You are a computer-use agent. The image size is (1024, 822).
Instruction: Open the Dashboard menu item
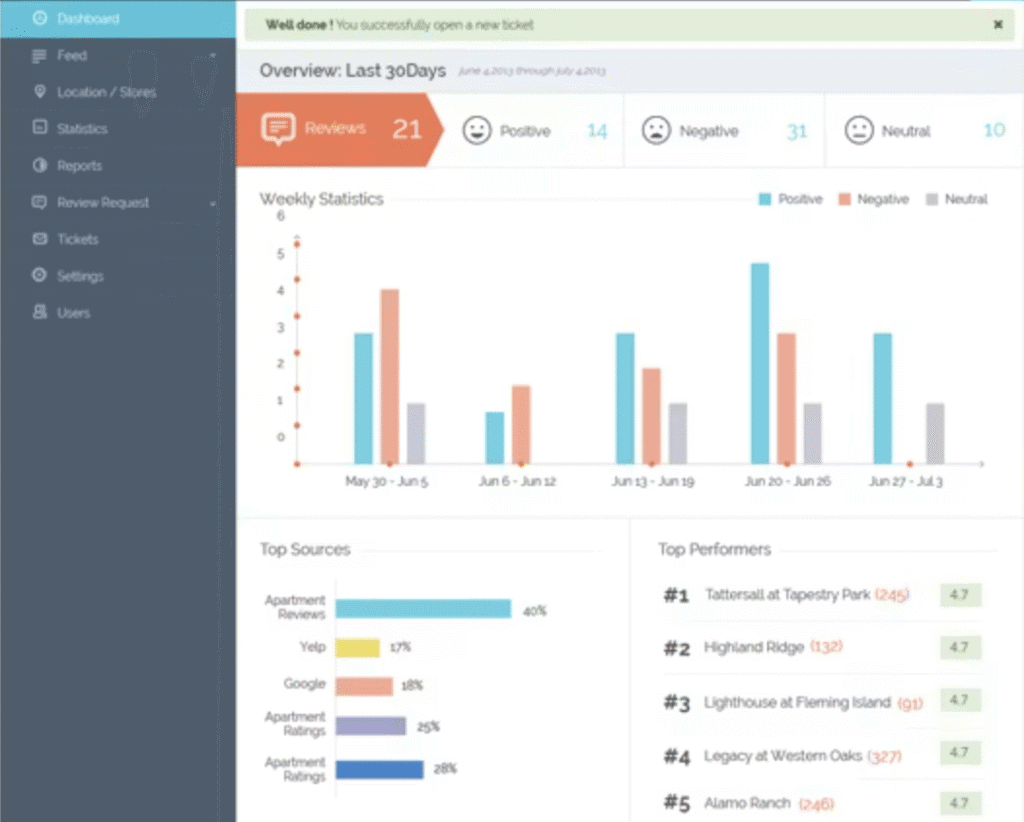point(87,19)
